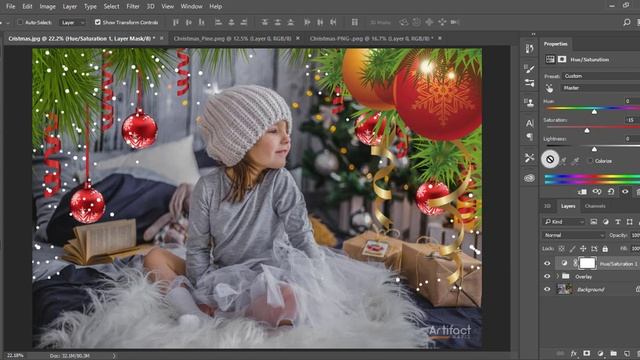Screen dimensions: 640x360
Task: Expand the Overlay group
Action: [558, 277]
